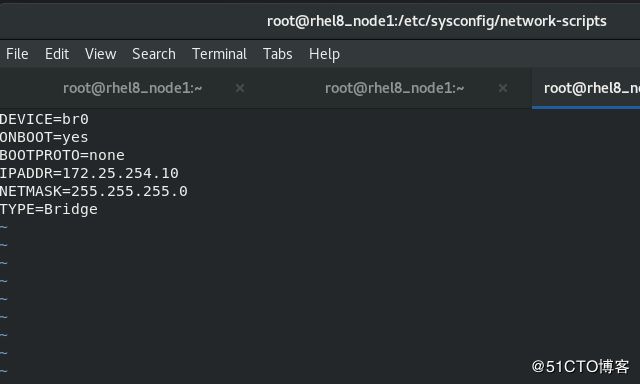
Task: Click the 51CTO watermark text
Action: pos(580,366)
